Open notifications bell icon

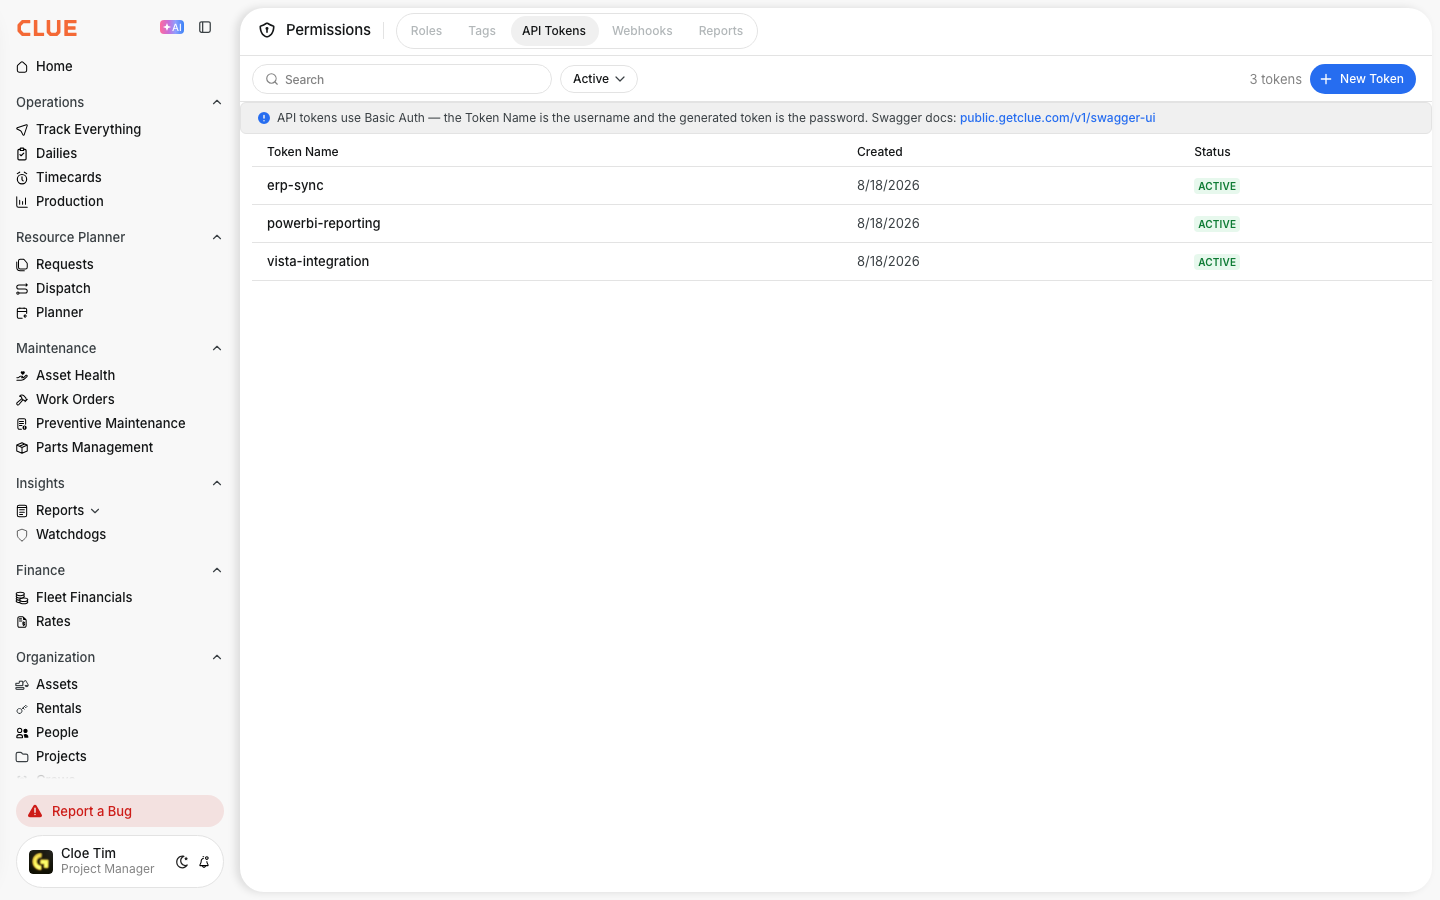point(204,862)
